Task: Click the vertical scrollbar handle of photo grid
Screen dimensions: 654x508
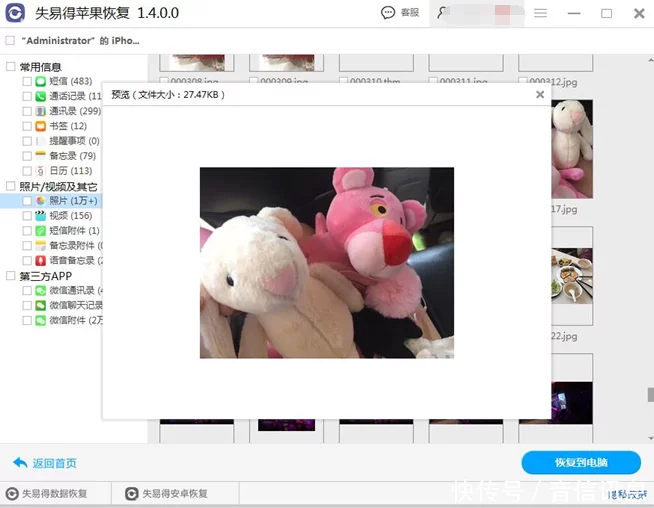Action: tap(651, 395)
